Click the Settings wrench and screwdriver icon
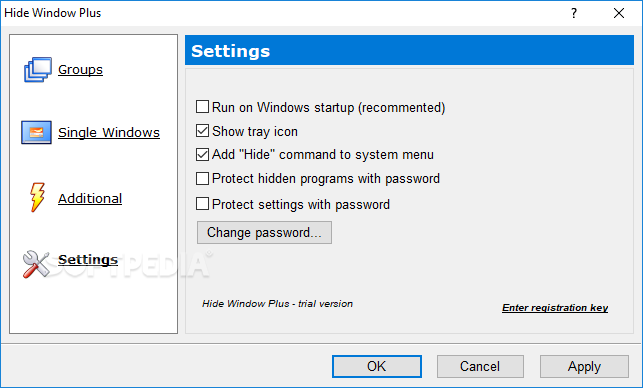The image size is (643, 388). point(36,264)
